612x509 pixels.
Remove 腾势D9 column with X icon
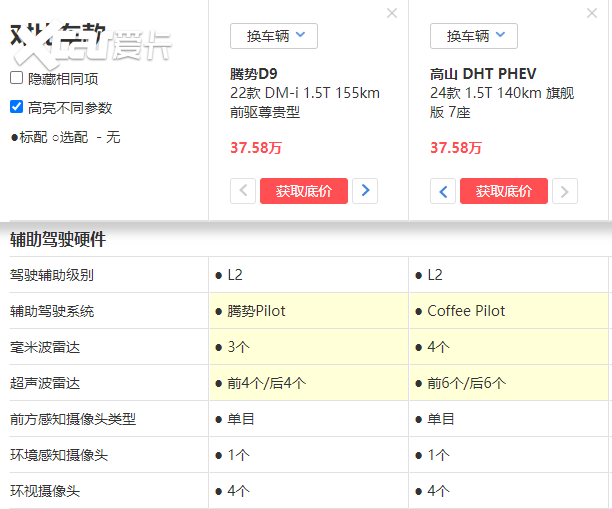point(392,13)
